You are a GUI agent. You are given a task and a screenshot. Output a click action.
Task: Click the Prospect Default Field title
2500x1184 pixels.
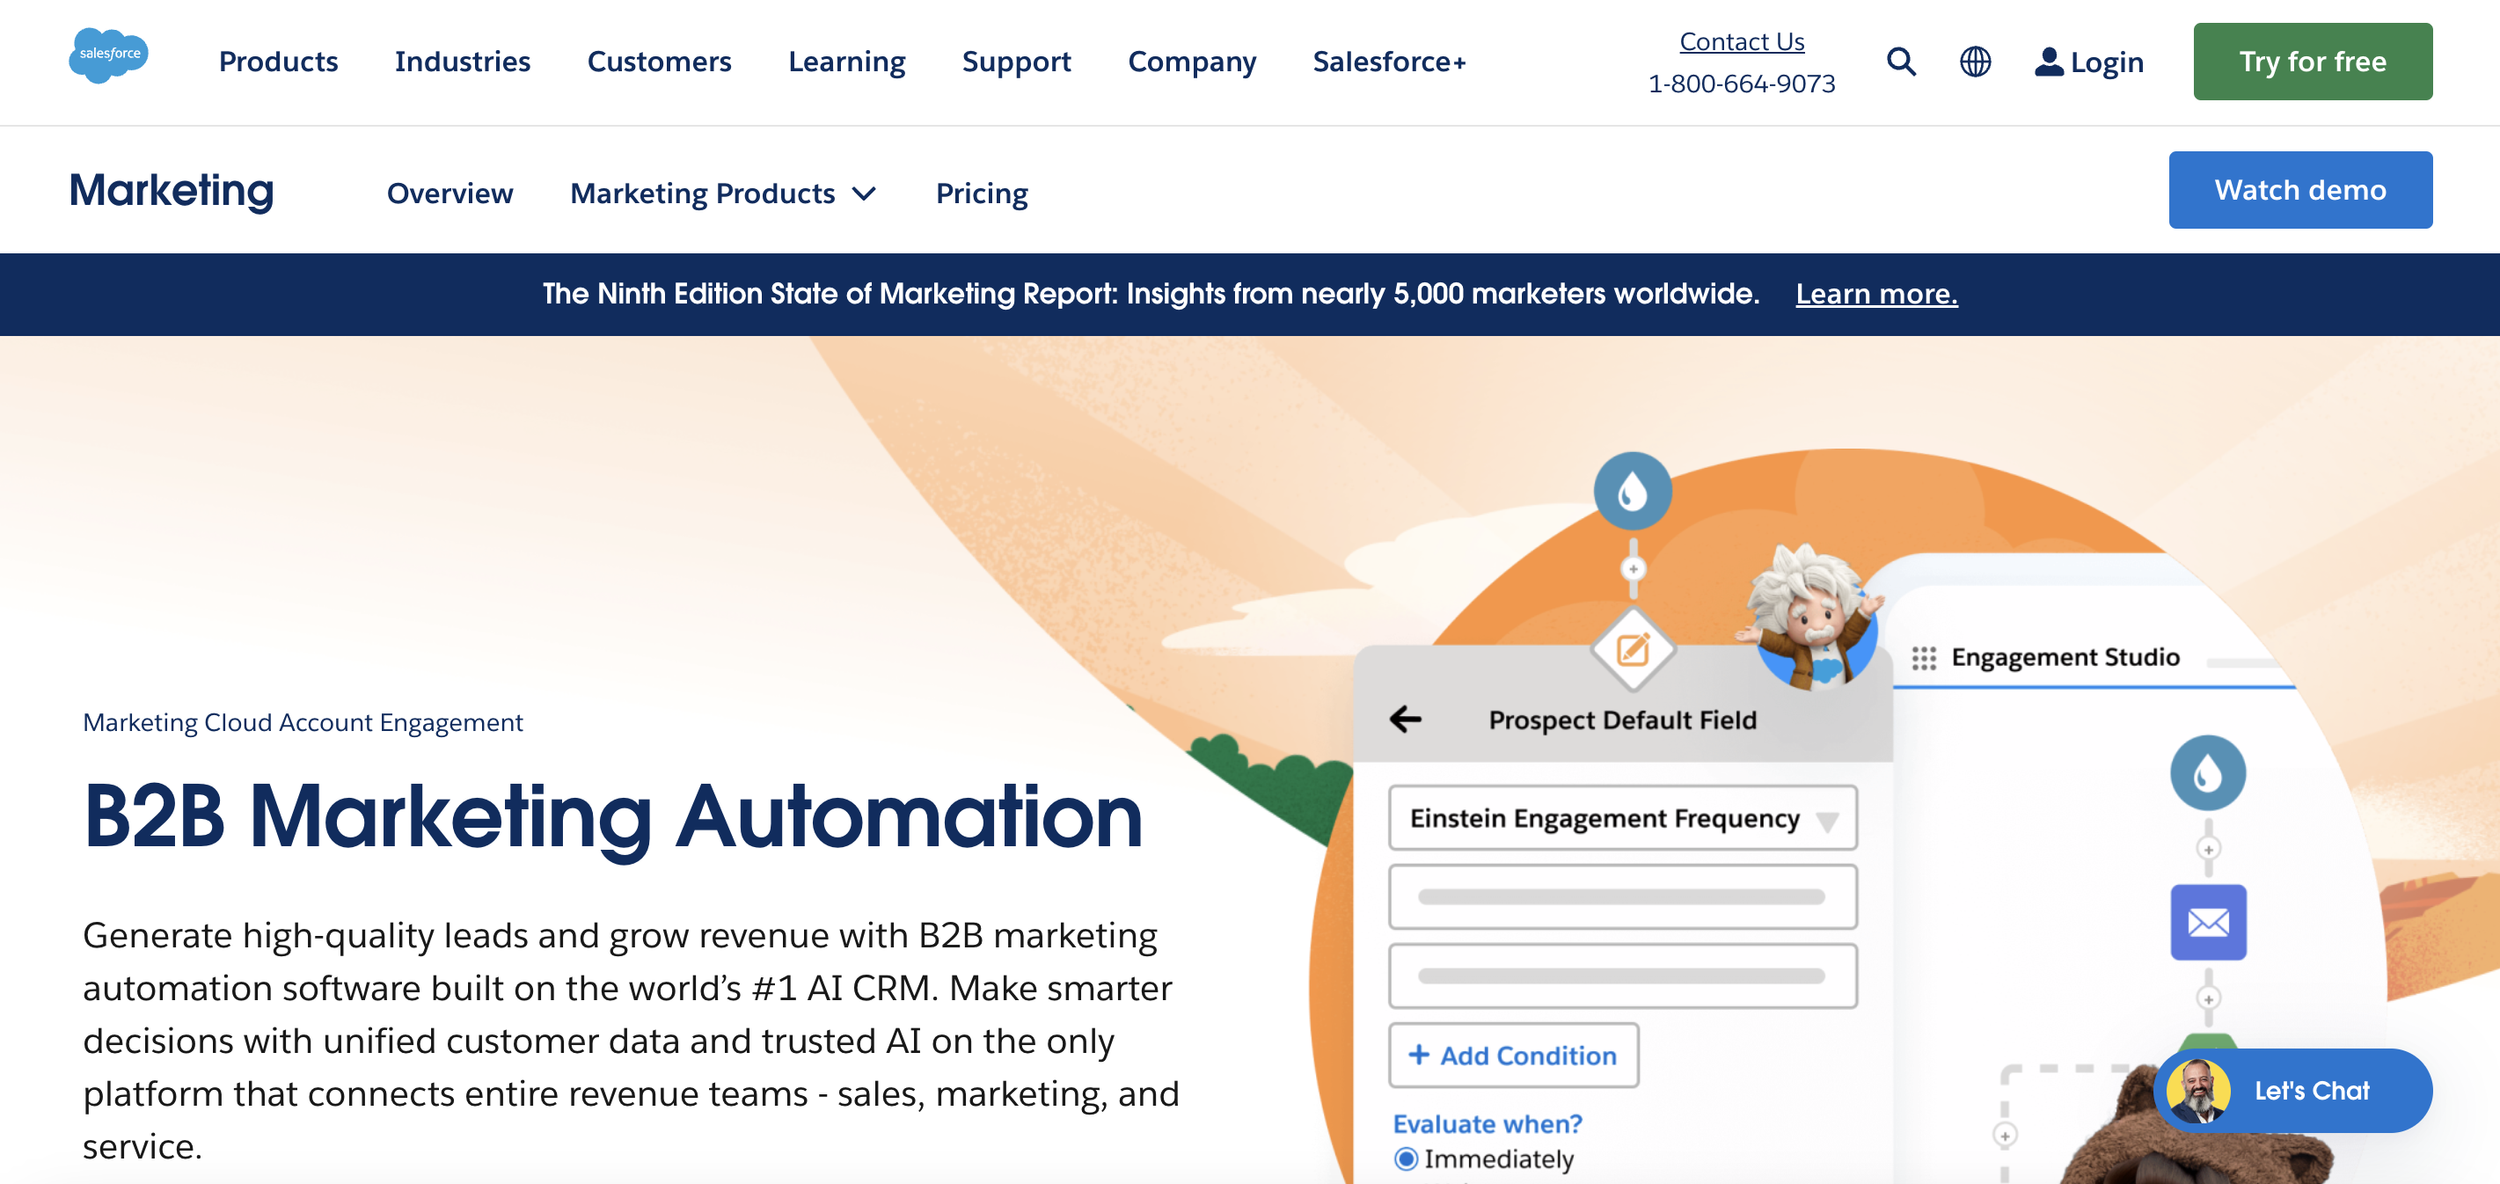(x=1622, y=720)
